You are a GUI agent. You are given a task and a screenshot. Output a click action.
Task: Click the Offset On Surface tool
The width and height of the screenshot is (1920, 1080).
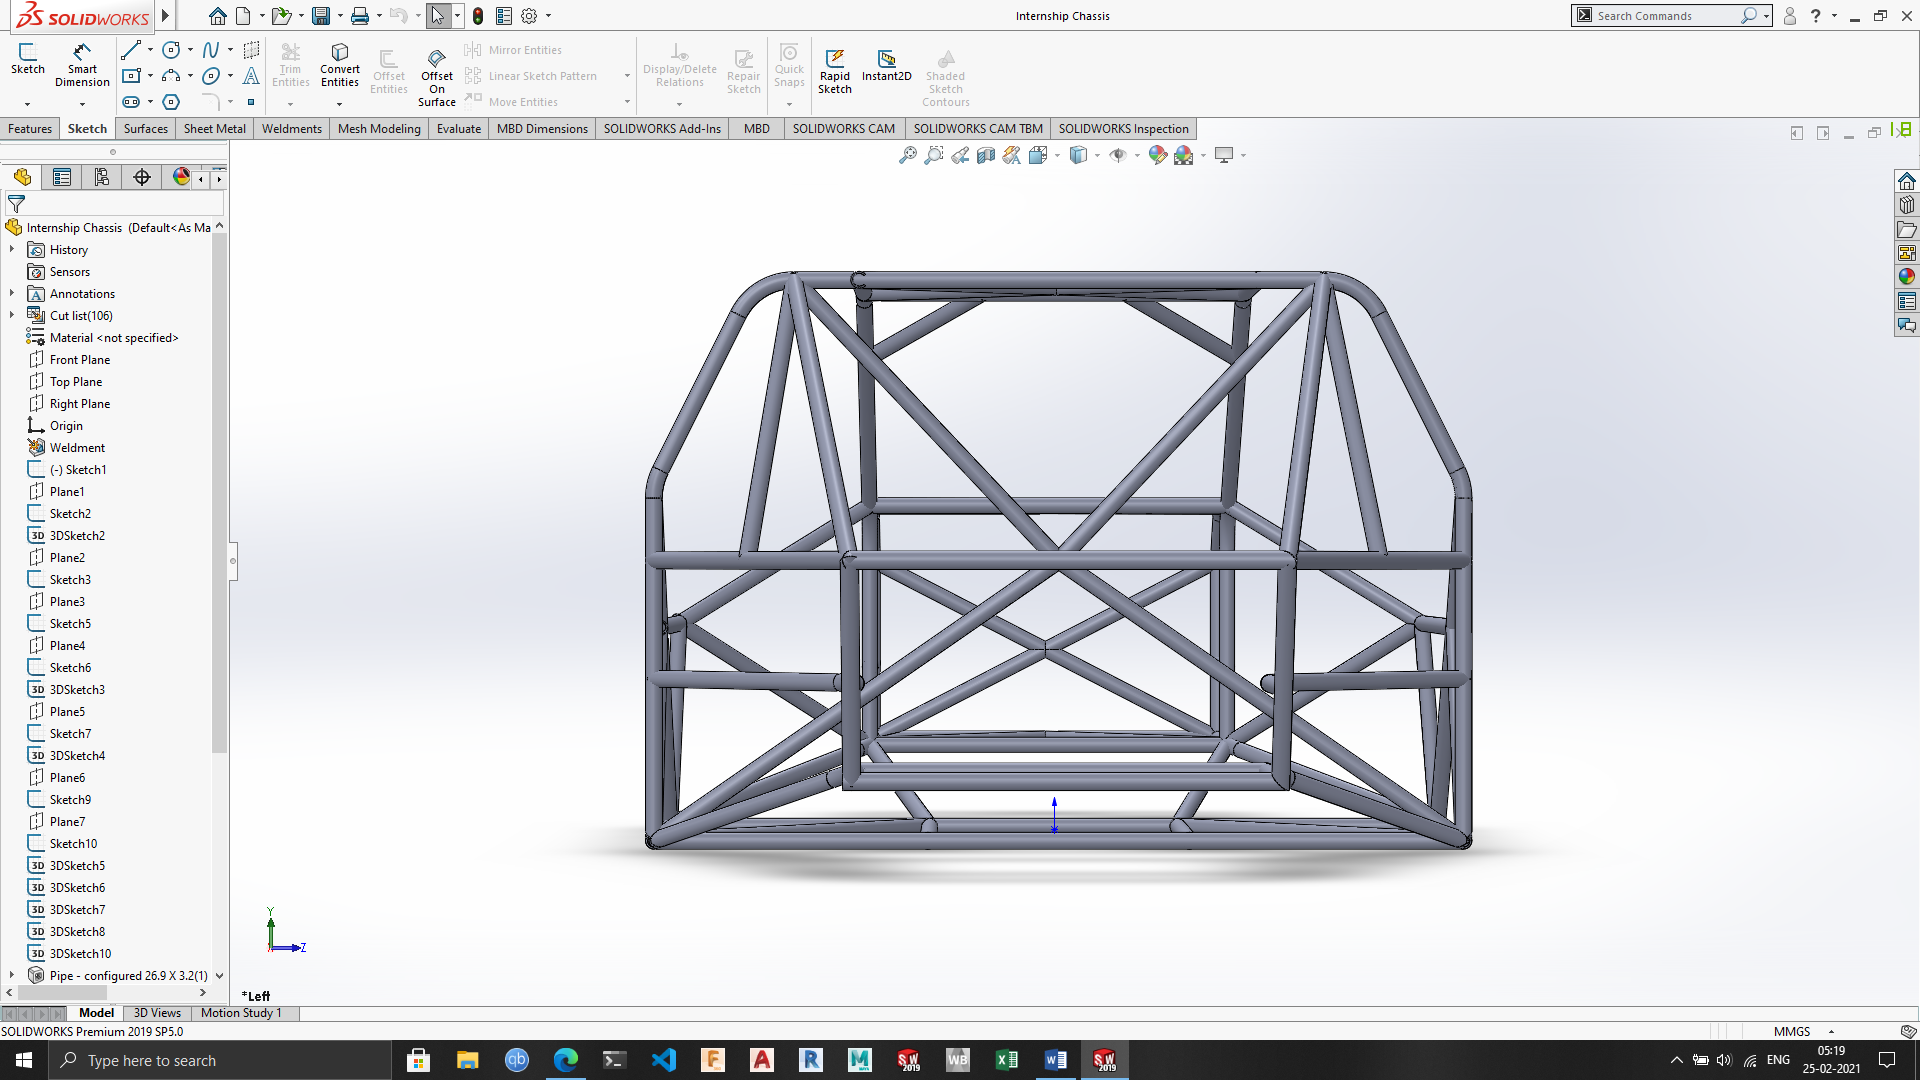(x=437, y=76)
